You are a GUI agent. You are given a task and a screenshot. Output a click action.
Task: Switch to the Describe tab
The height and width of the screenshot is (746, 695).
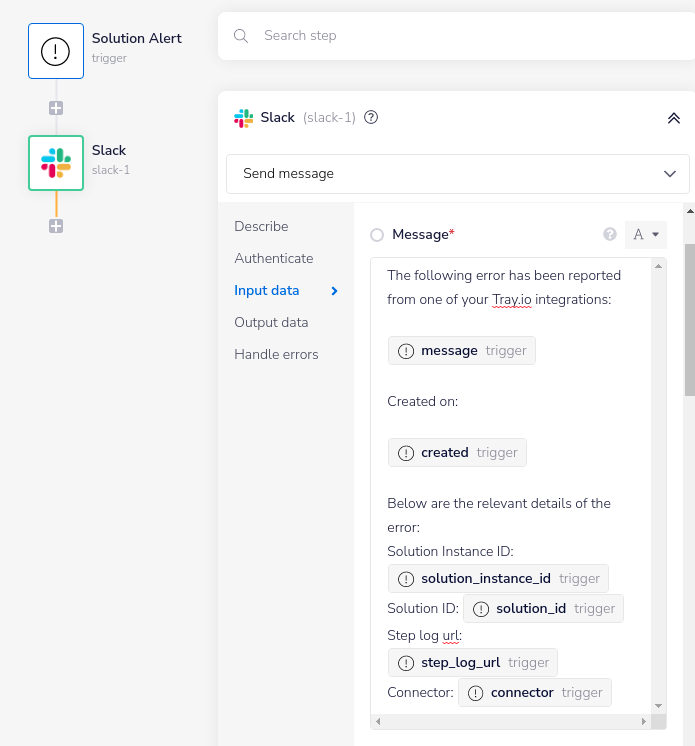tap(261, 226)
